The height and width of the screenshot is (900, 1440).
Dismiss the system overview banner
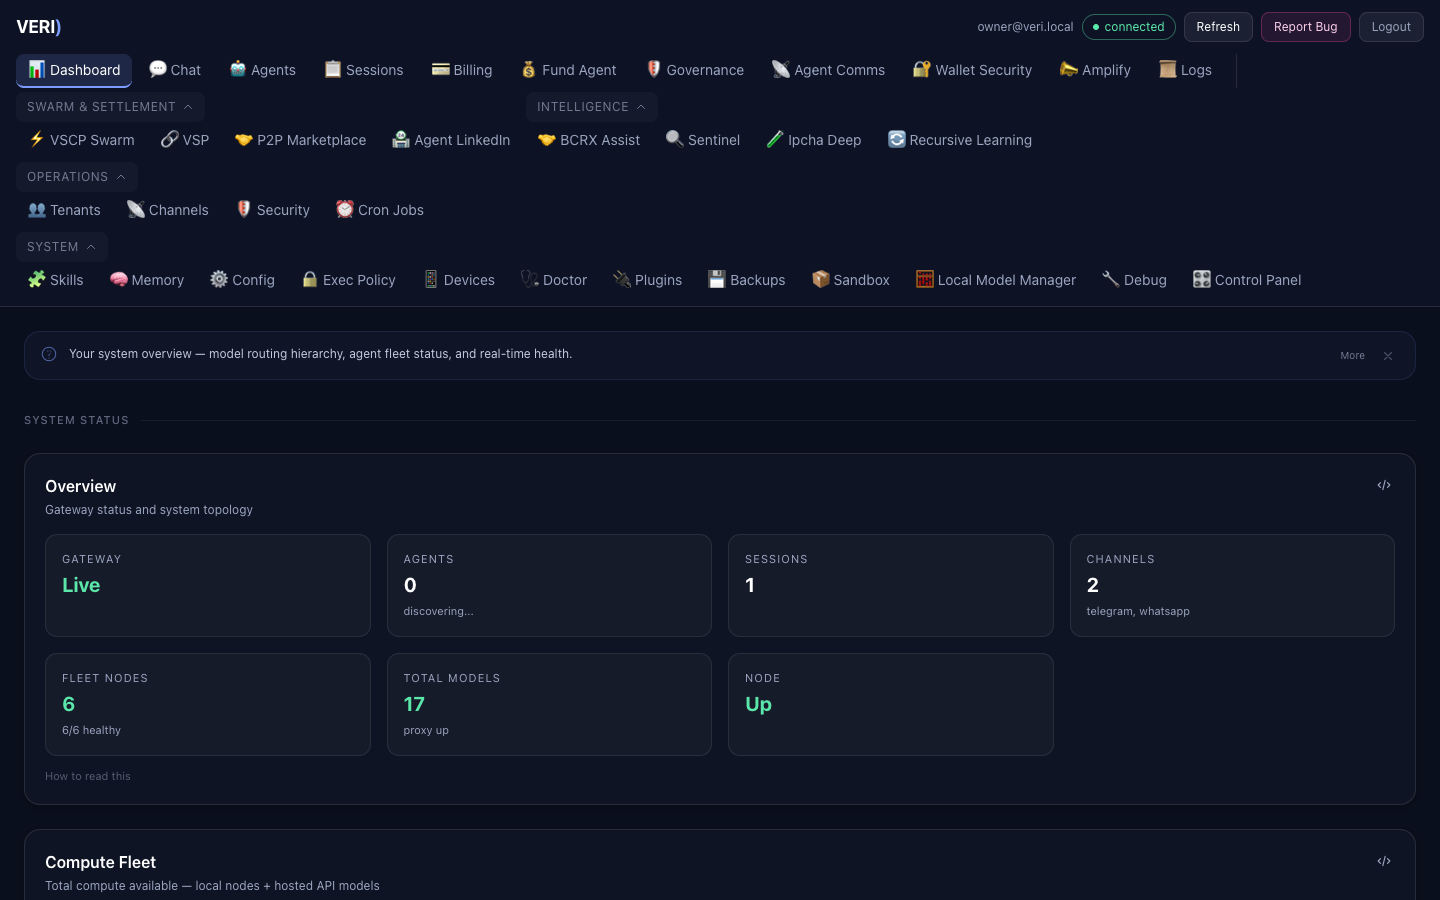1388,355
